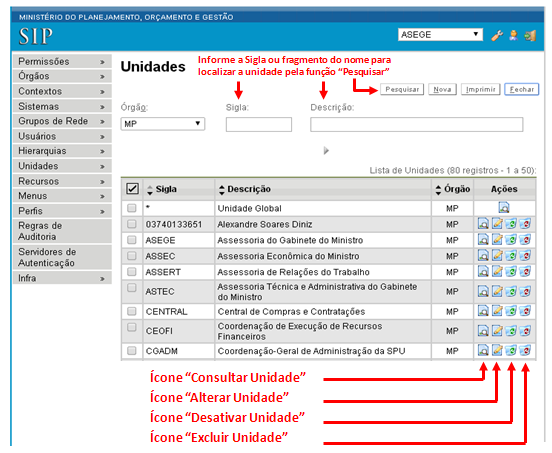The height and width of the screenshot is (453, 552).
Task: Deactivate the ASSERT unit
Action: [x=511, y=271]
